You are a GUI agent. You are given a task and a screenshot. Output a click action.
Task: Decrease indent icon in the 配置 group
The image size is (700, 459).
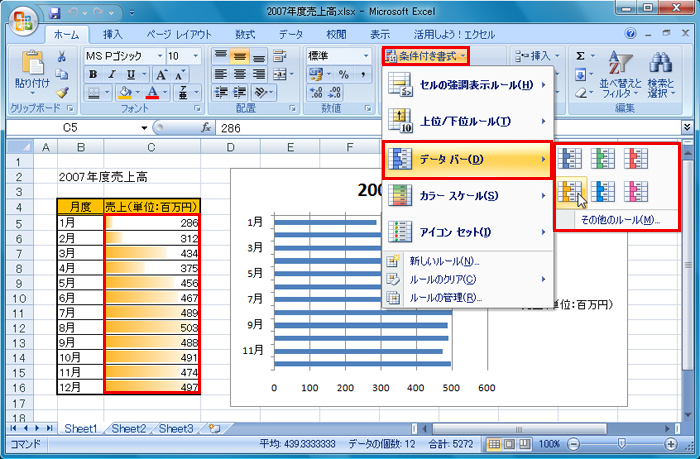pyautogui.click(x=221, y=93)
